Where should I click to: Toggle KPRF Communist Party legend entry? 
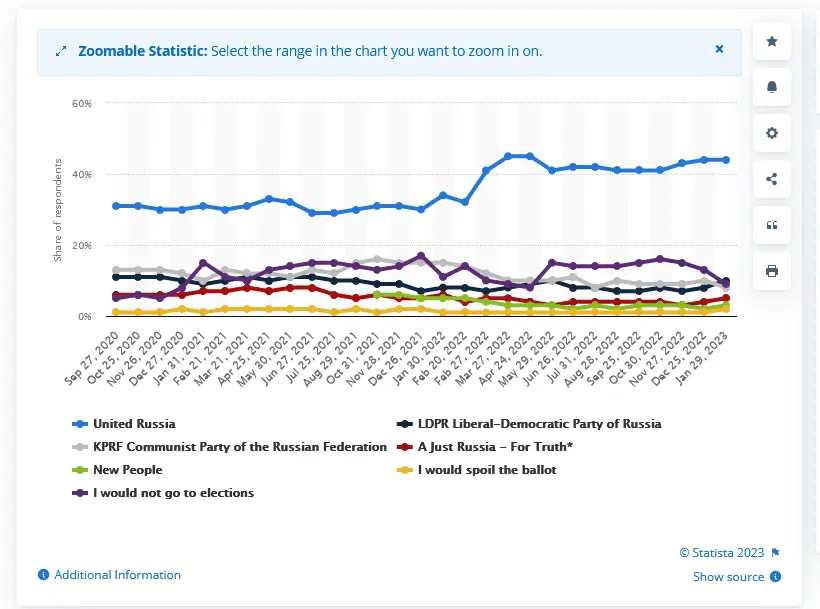(239, 446)
